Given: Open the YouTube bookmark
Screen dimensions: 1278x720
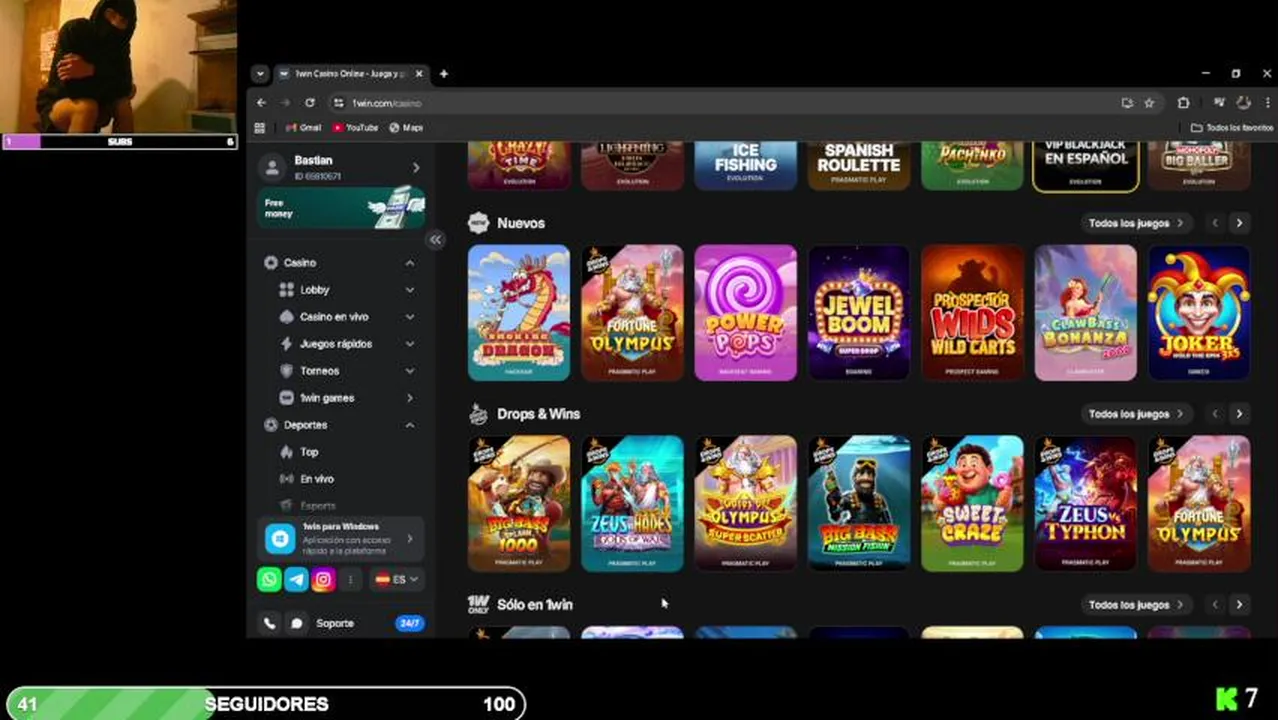Looking at the screenshot, I should 355,128.
